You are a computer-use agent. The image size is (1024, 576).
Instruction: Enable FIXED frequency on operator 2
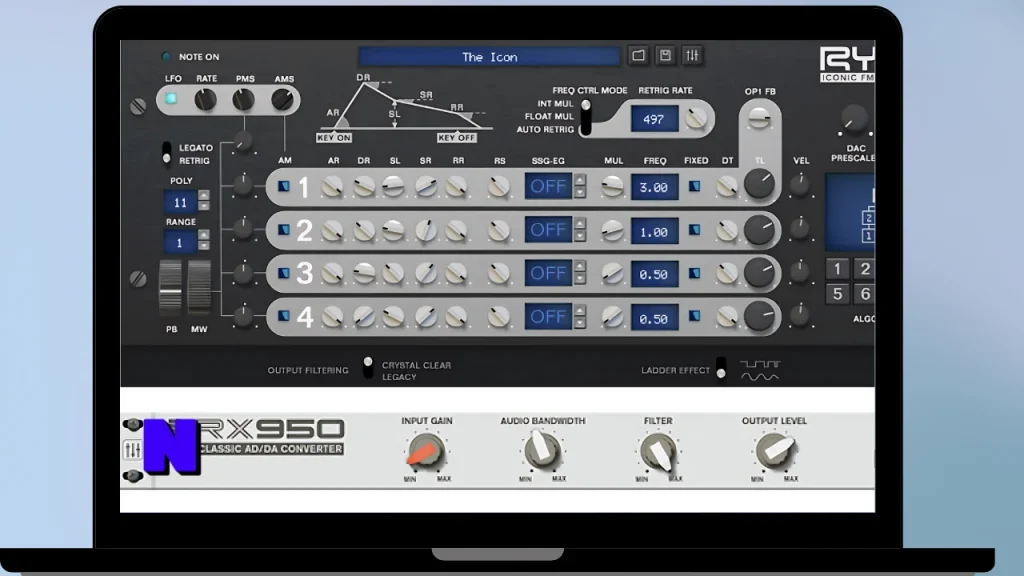click(x=695, y=230)
